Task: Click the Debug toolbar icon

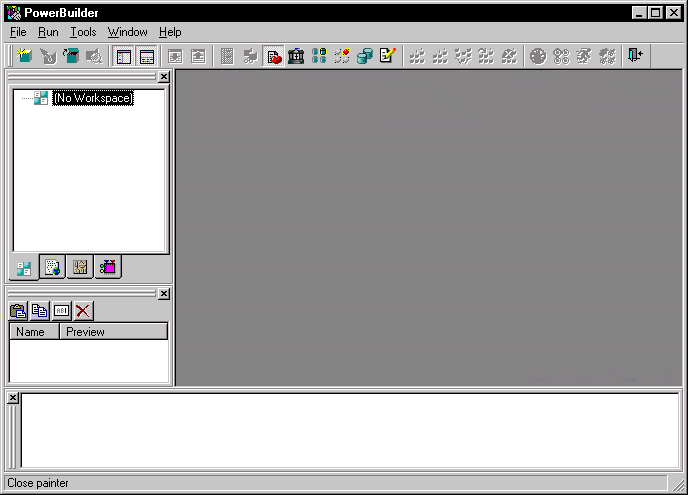Action: coord(538,56)
